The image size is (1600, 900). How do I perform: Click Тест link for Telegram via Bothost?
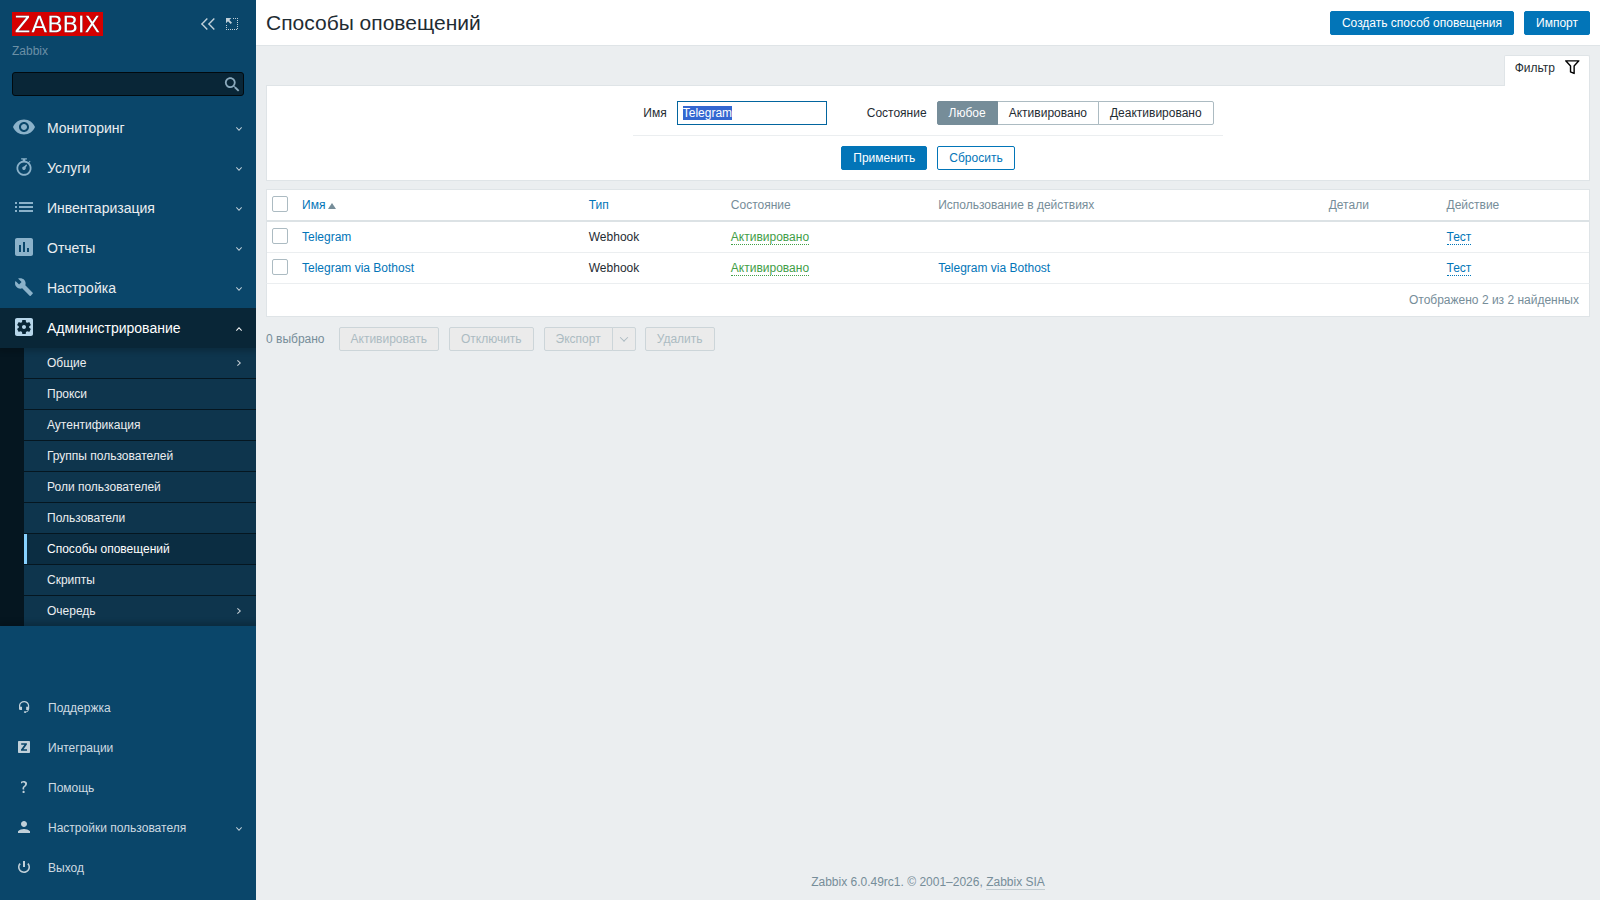(1459, 268)
